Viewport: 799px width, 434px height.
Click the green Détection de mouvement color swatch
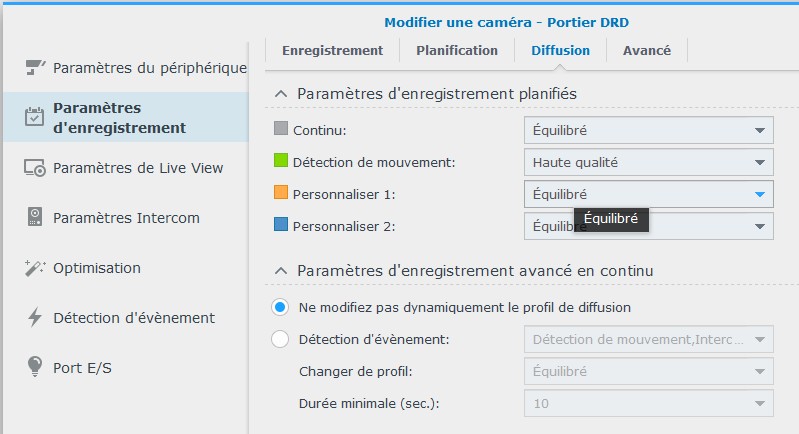click(x=280, y=161)
